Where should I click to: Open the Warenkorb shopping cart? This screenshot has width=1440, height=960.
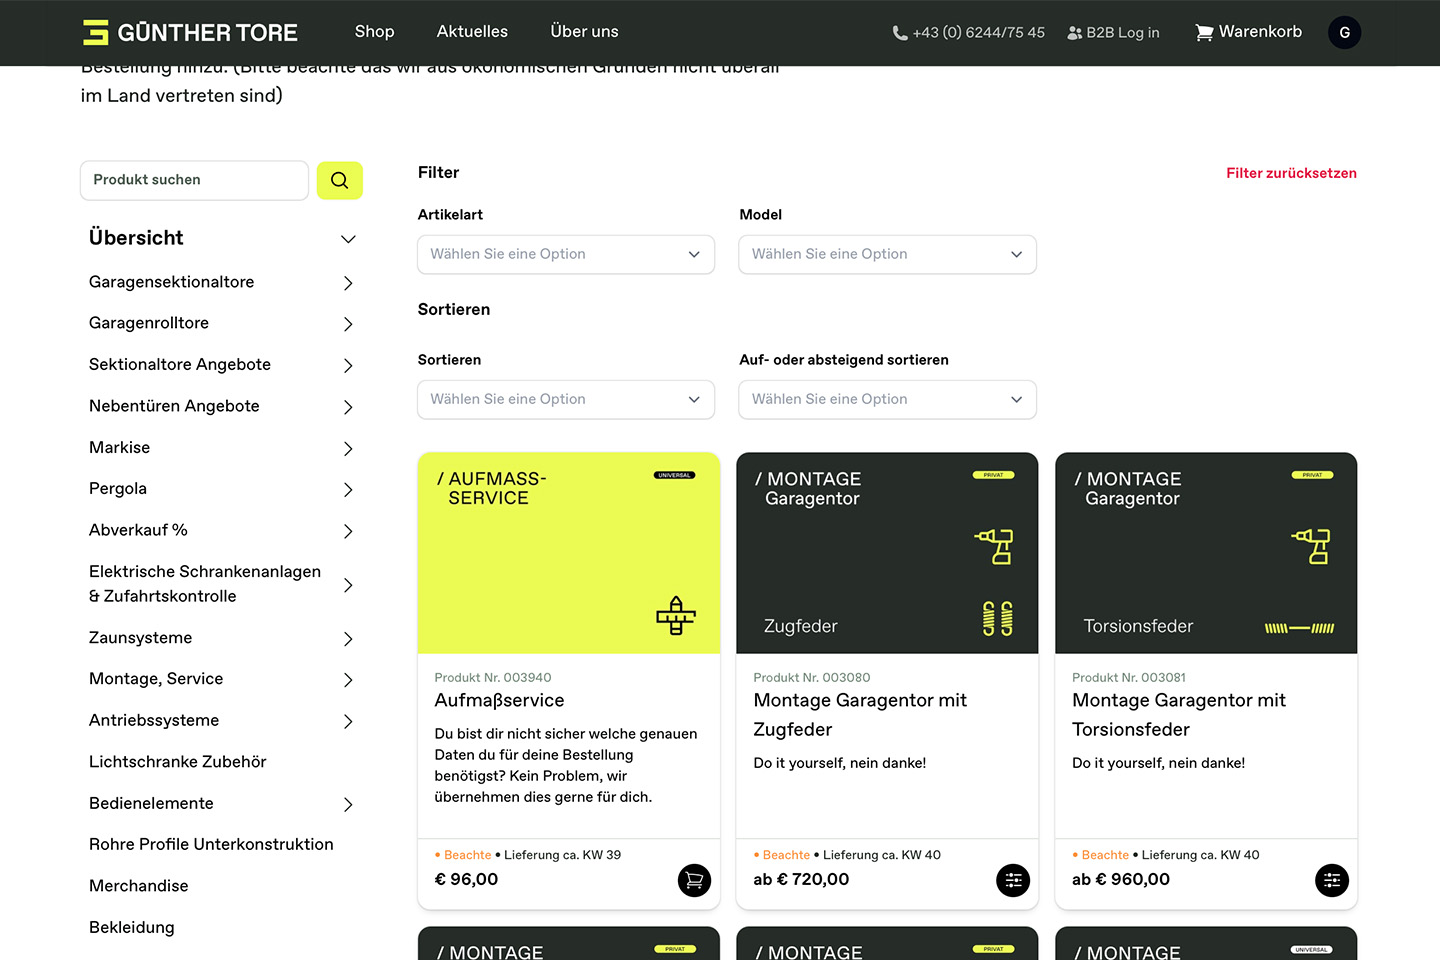coord(1248,32)
